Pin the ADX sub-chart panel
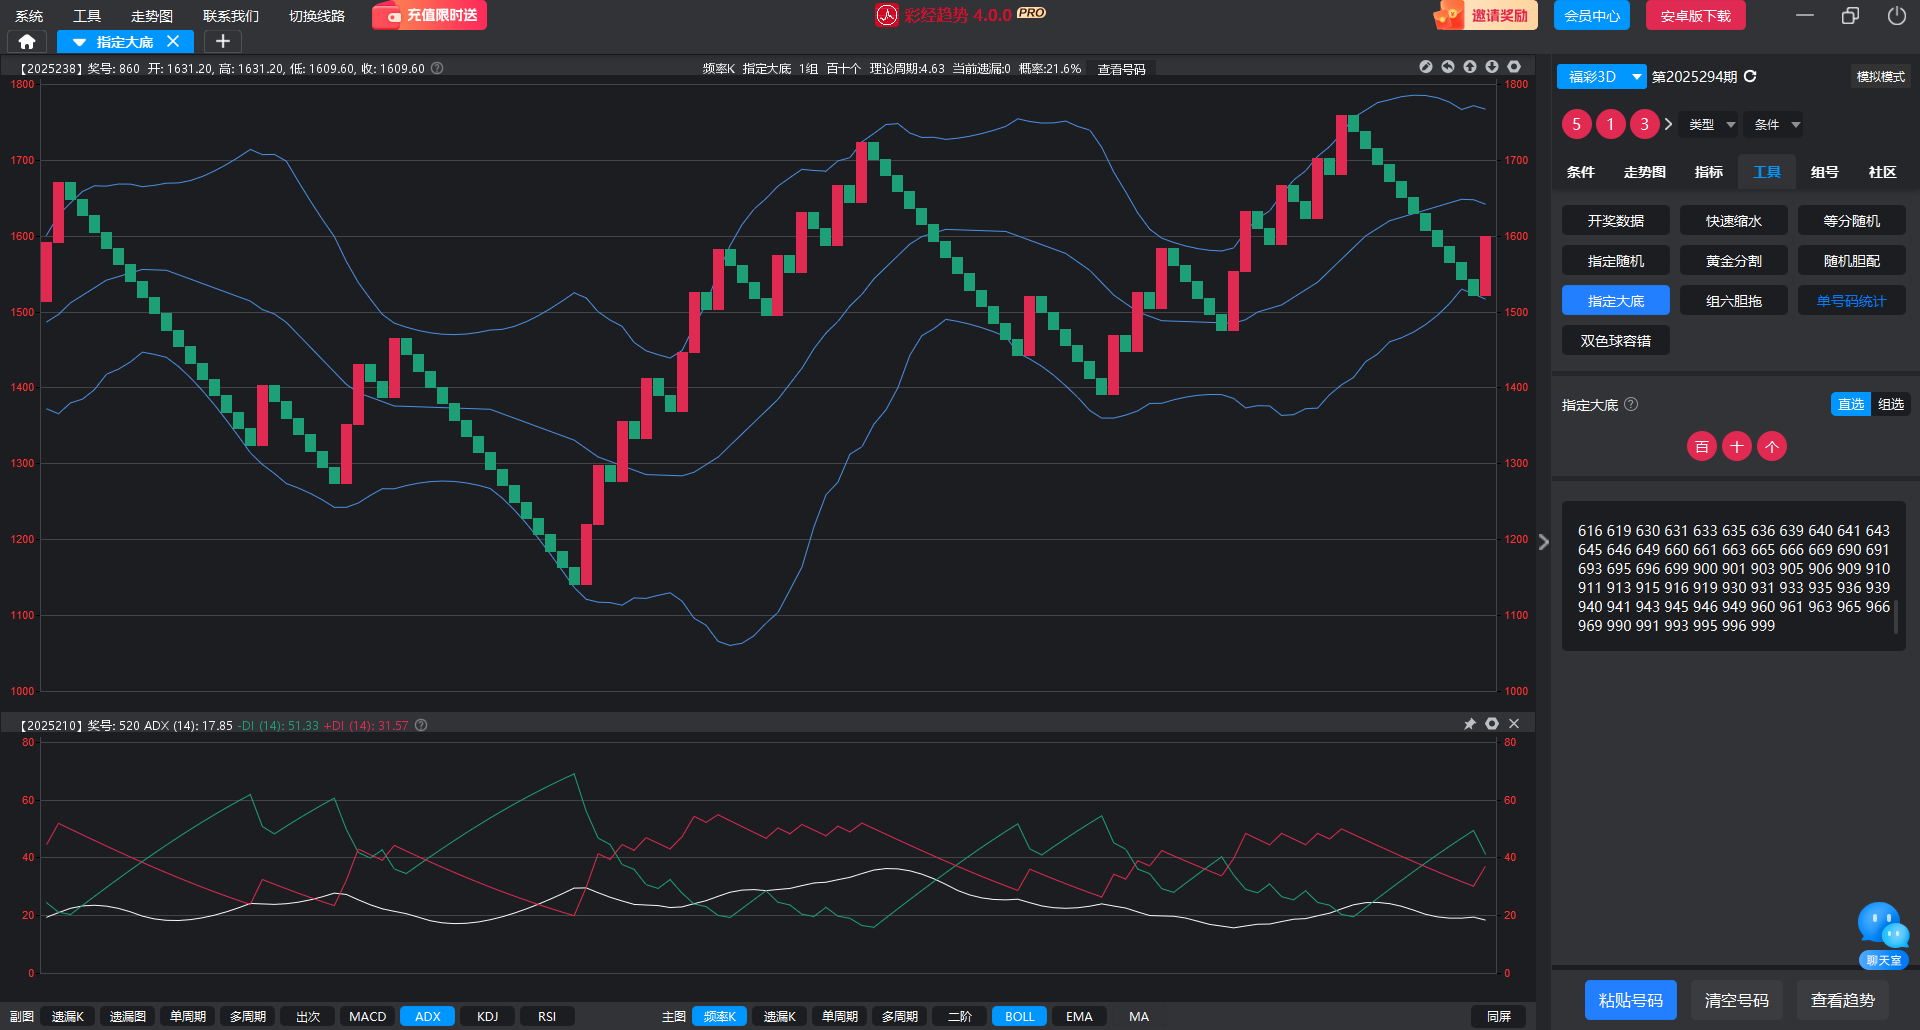 (x=1470, y=724)
